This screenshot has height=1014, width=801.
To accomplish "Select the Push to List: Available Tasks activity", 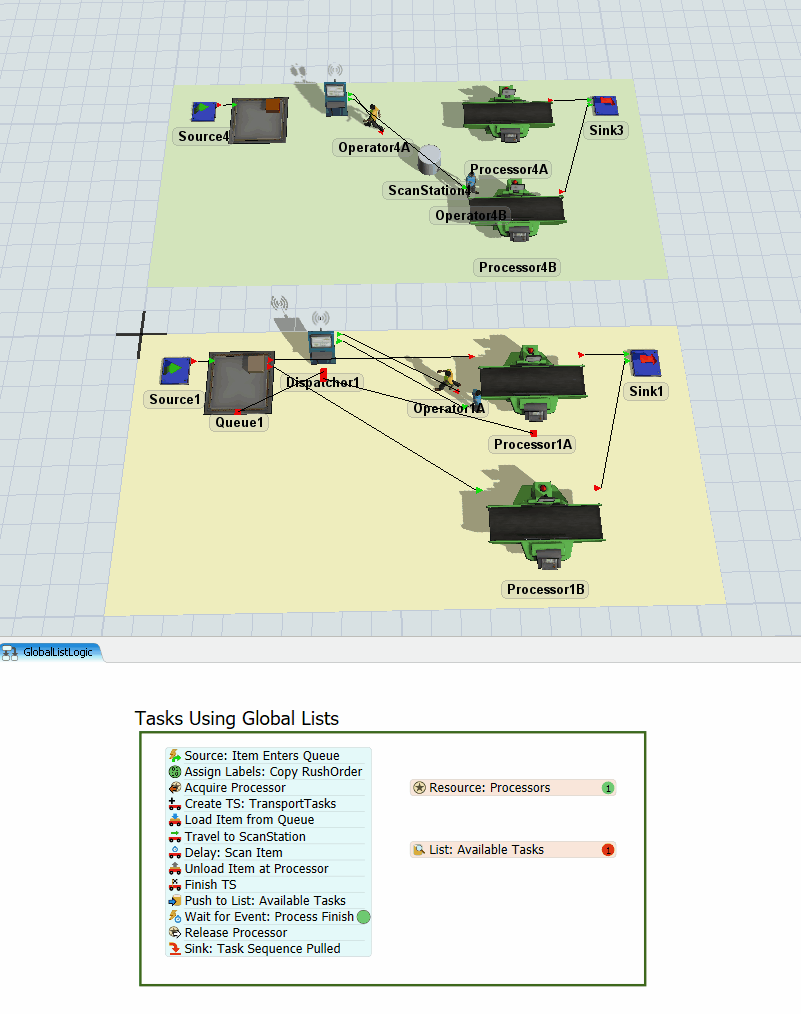I will pyautogui.click(x=265, y=901).
